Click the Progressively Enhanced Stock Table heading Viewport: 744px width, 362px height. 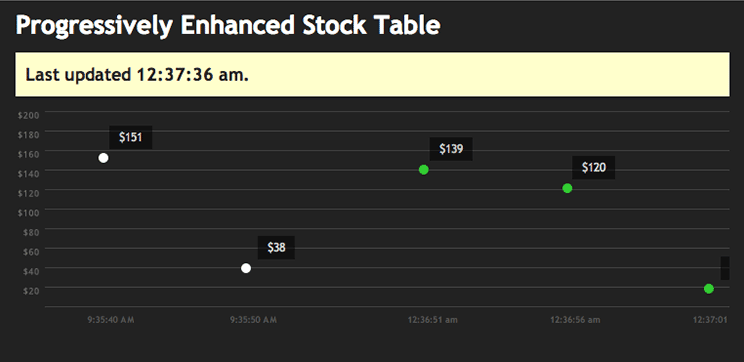228,25
